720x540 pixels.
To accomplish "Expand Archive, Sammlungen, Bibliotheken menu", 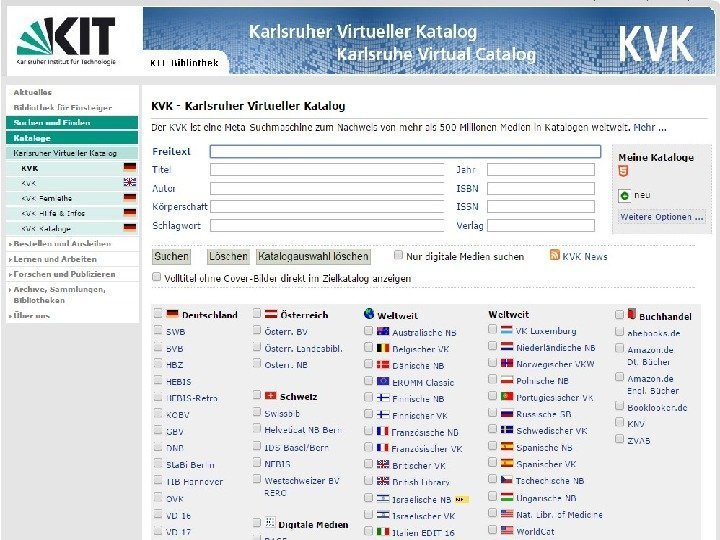I will (60, 295).
